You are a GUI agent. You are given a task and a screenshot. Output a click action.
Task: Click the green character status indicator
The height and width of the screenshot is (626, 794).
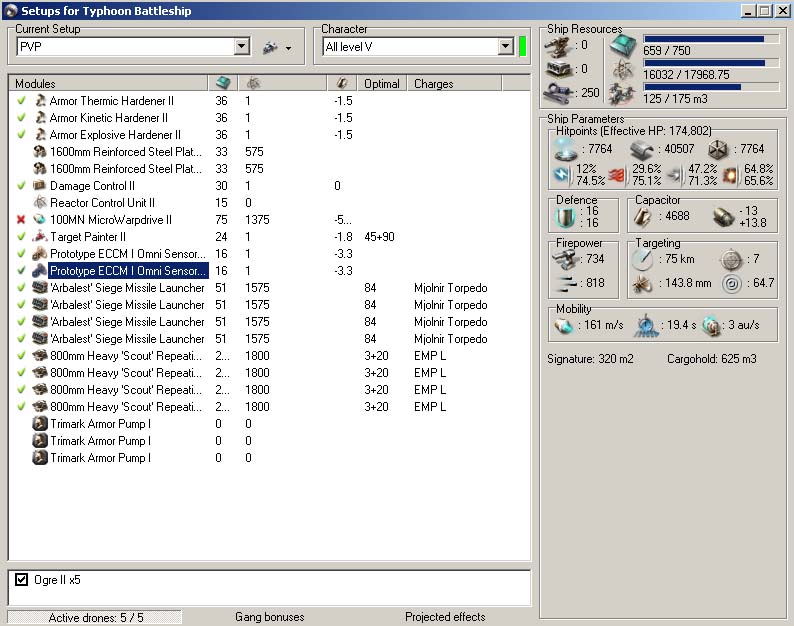(x=522, y=47)
